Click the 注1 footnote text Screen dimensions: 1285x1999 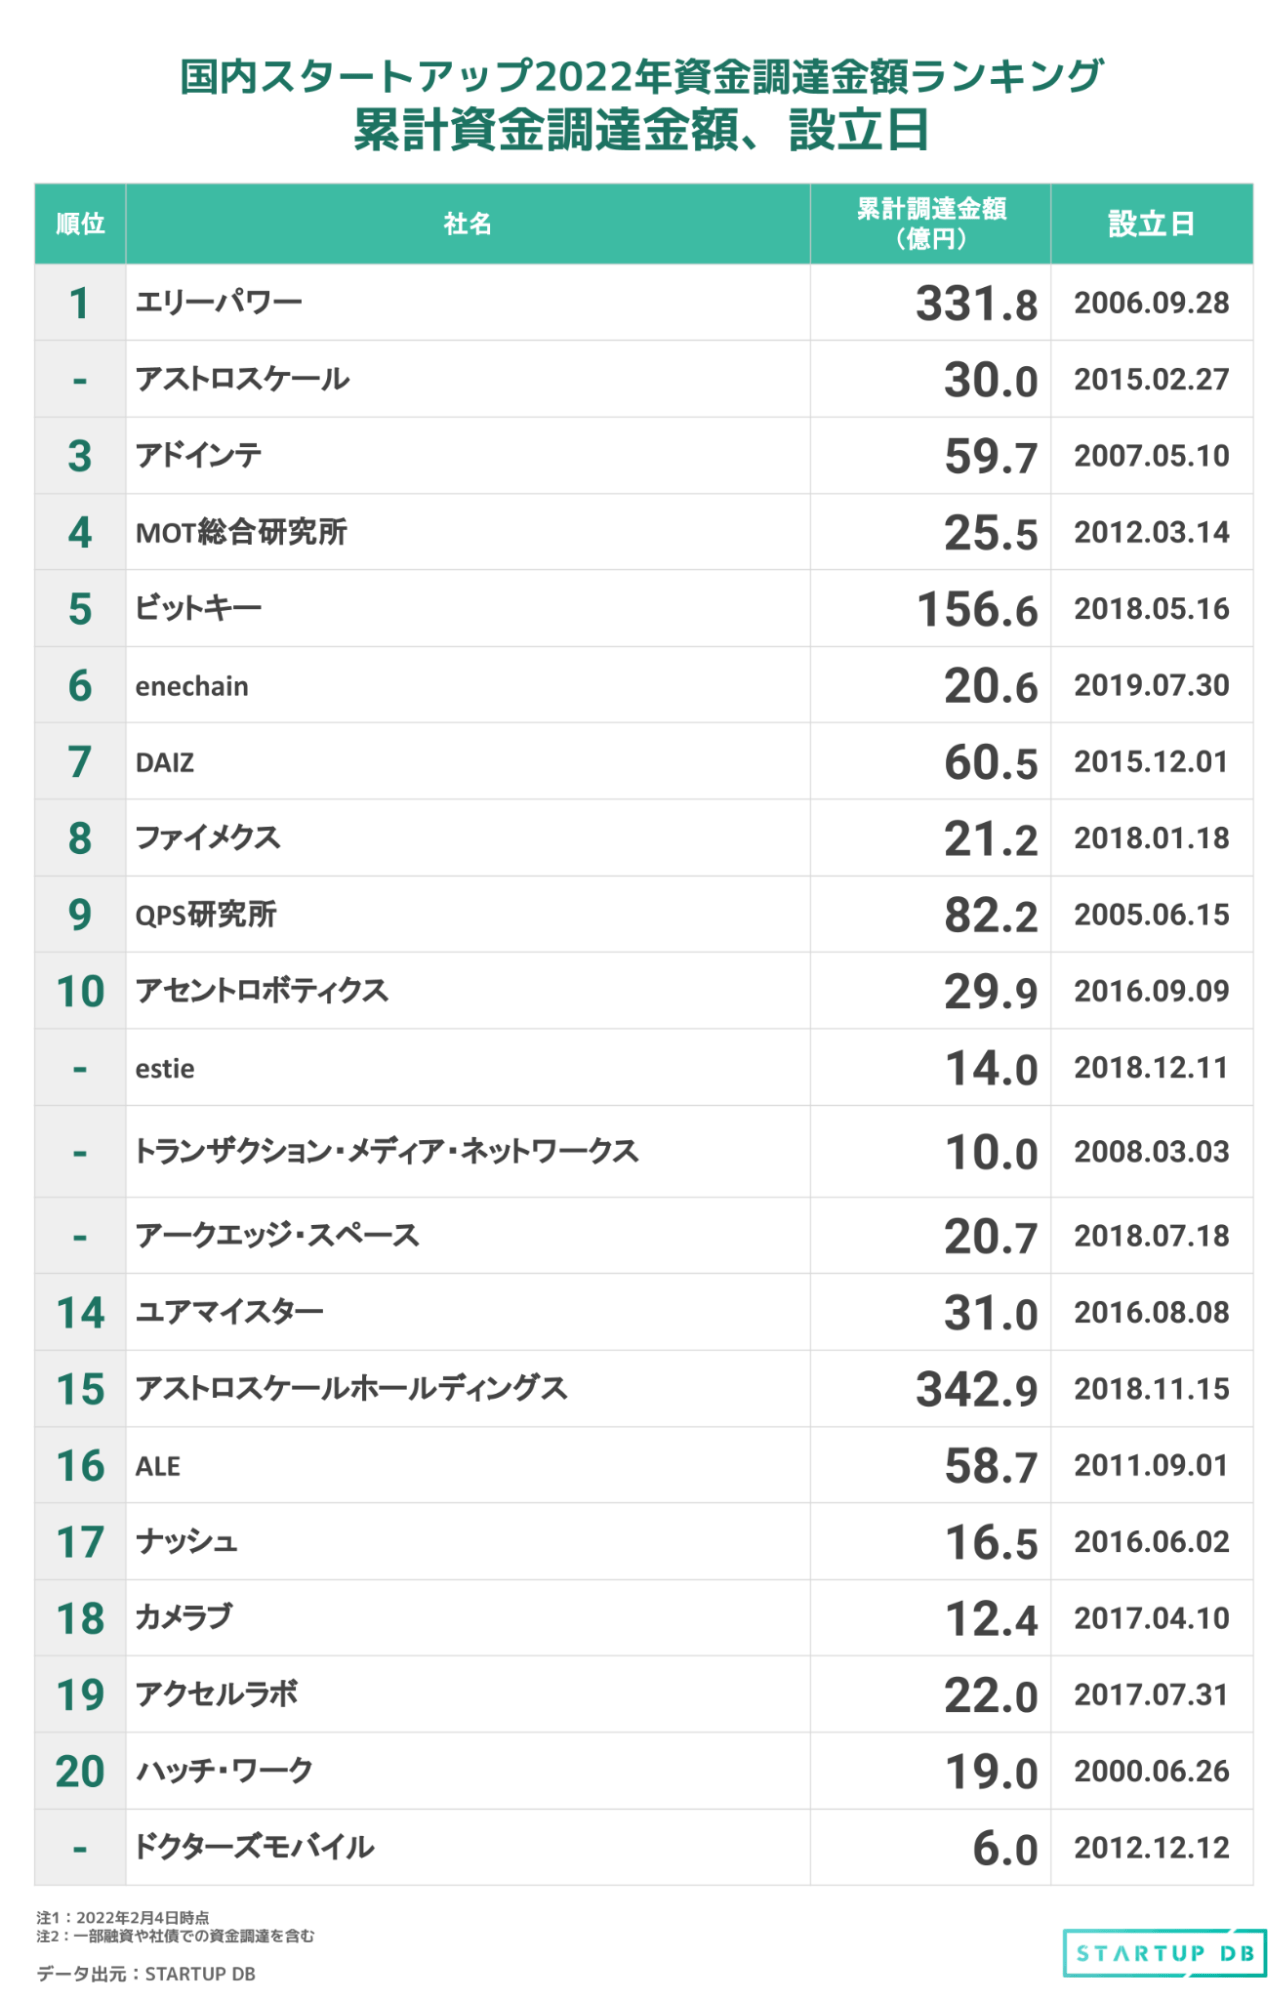123,1917
